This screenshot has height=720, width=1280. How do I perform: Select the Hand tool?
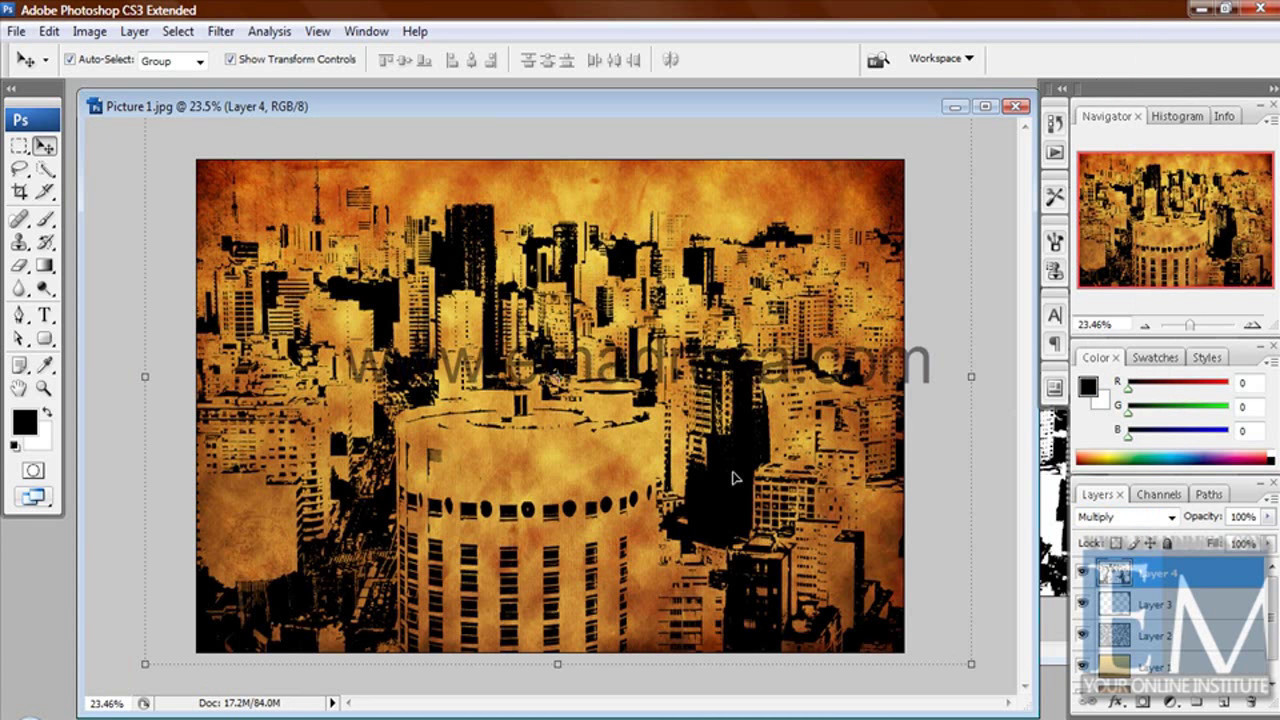tap(19, 389)
